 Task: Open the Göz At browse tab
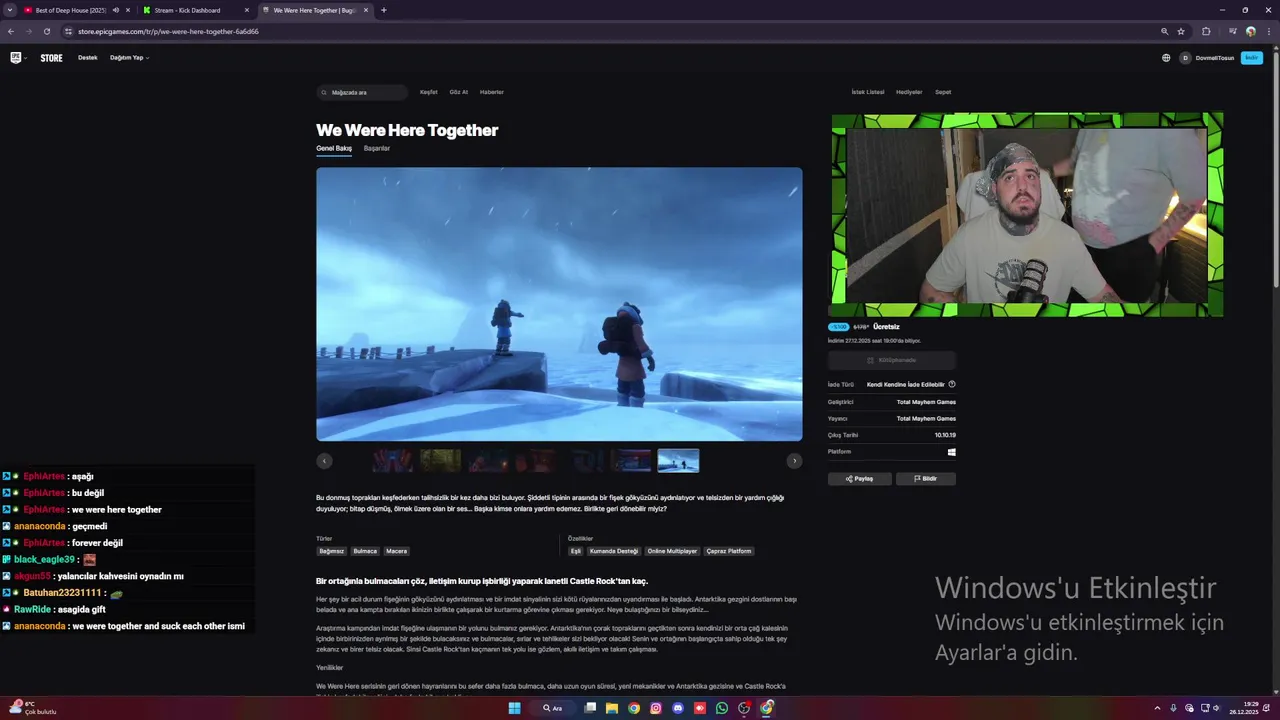tap(459, 92)
